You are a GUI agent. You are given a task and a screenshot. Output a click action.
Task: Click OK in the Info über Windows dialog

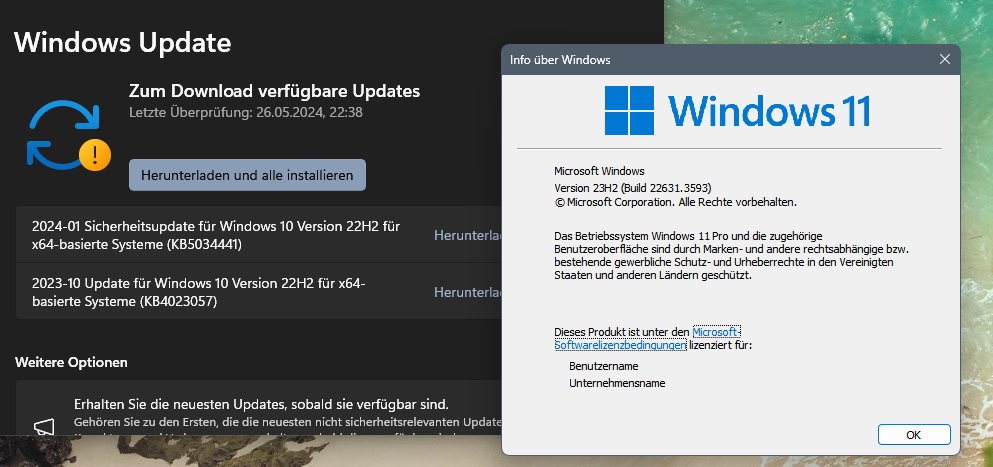(914, 435)
